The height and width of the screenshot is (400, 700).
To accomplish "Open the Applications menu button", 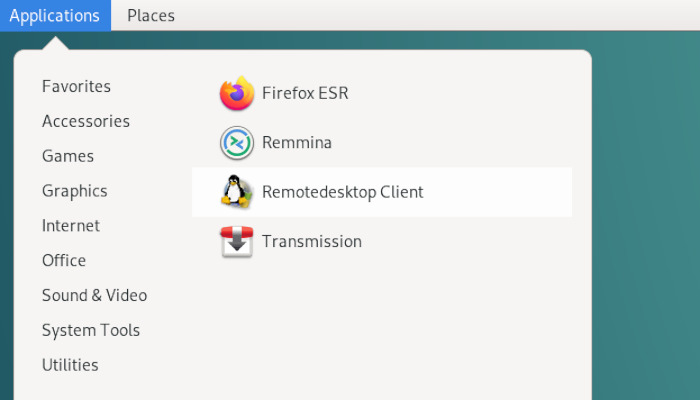I will (x=55, y=16).
